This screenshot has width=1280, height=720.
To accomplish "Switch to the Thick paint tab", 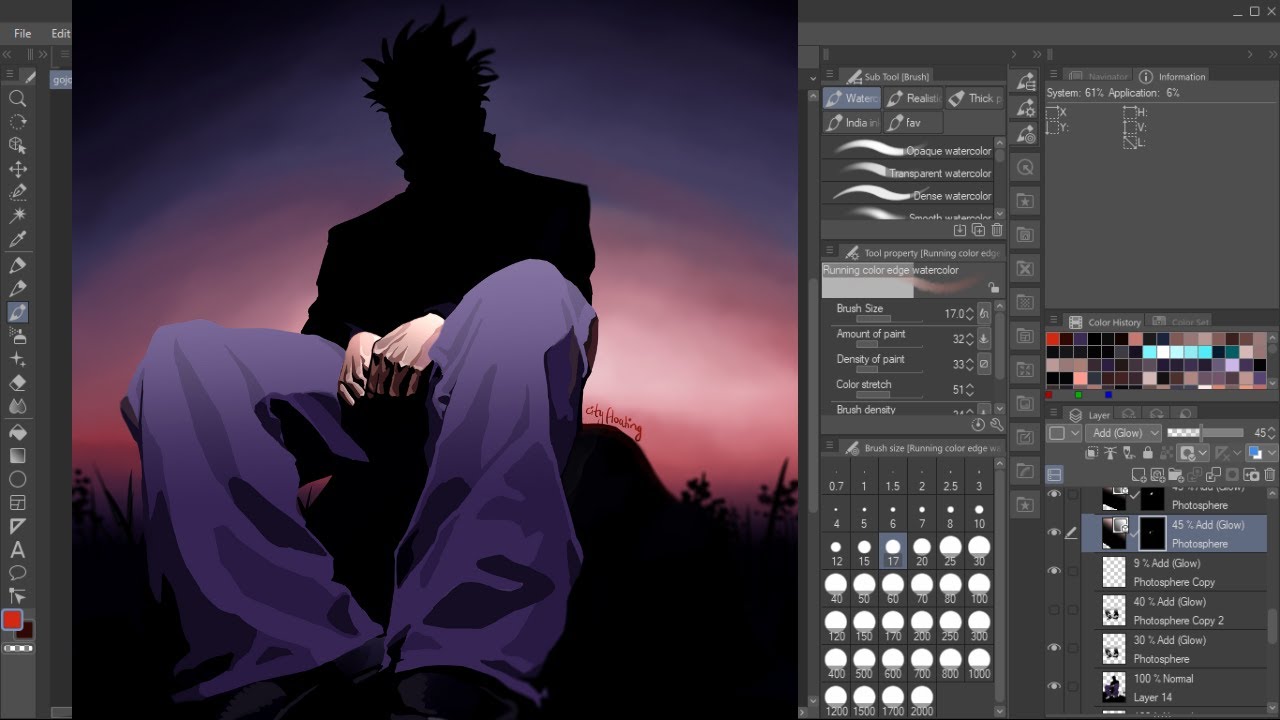I will 974,98.
